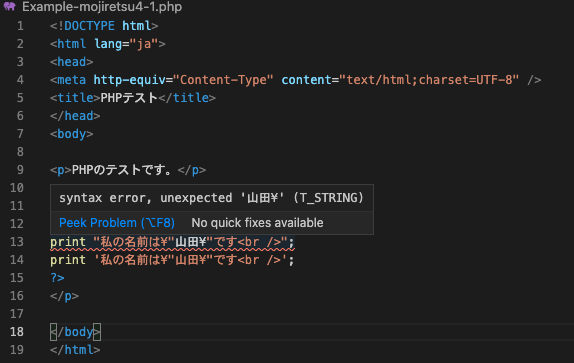574x363 pixels.
Task: Click the closing /html tag
Action: [x=75, y=350]
